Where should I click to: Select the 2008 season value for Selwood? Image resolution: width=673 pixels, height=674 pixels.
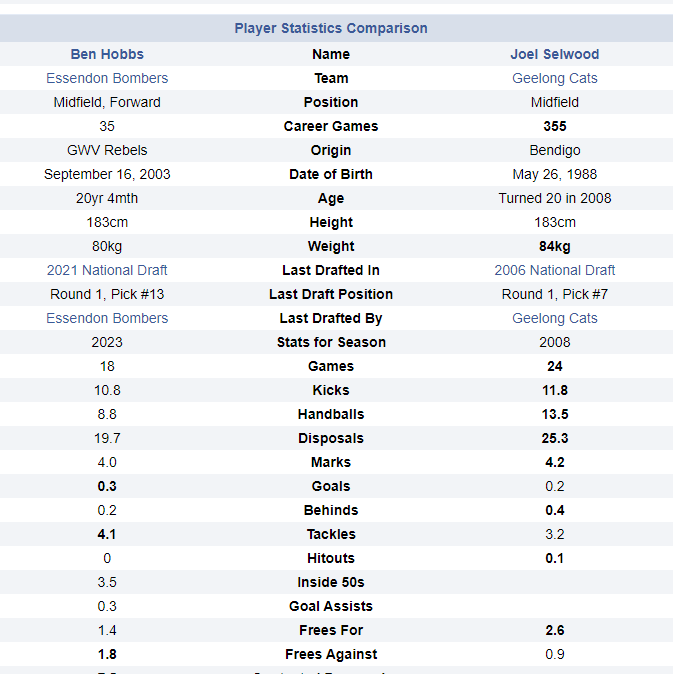(554, 342)
